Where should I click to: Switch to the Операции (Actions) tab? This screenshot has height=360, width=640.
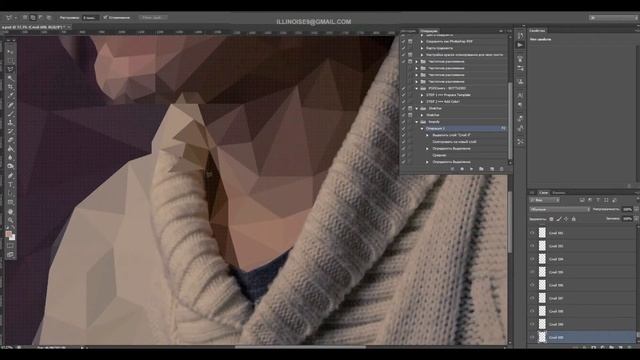point(429,31)
